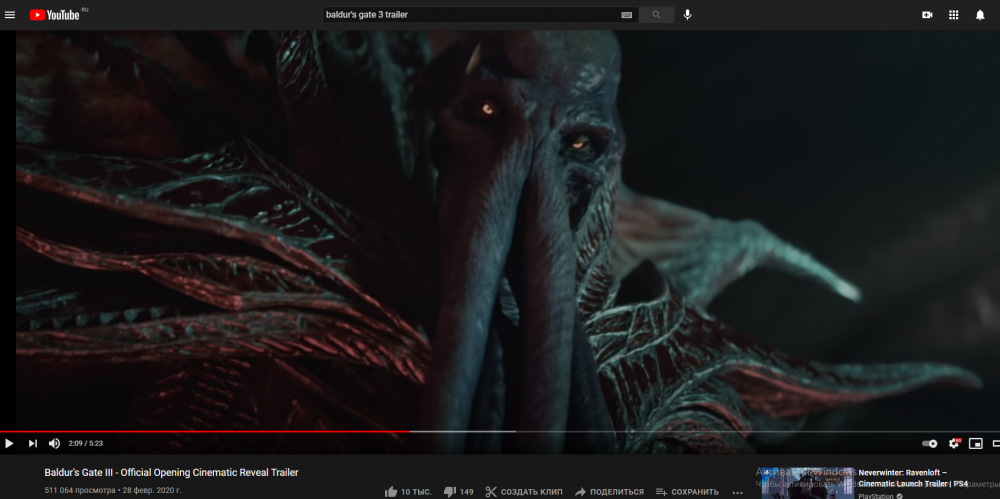Dislike the video with thumbs down

[x=450, y=492]
